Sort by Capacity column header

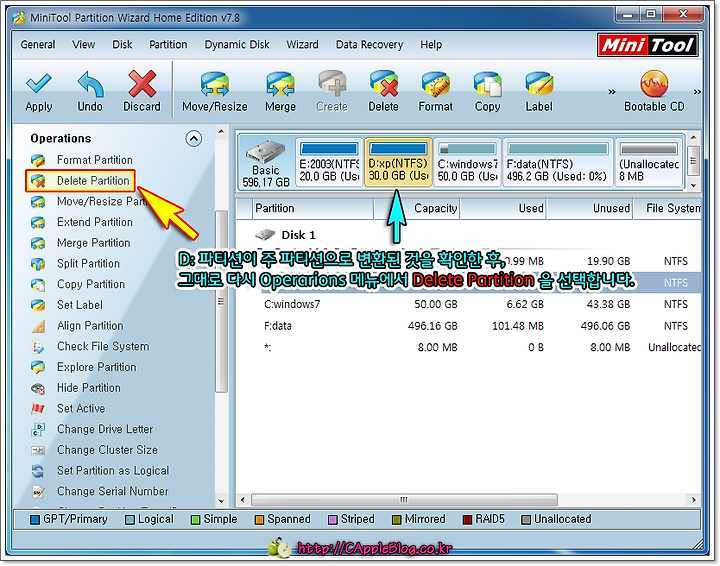pos(417,208)
